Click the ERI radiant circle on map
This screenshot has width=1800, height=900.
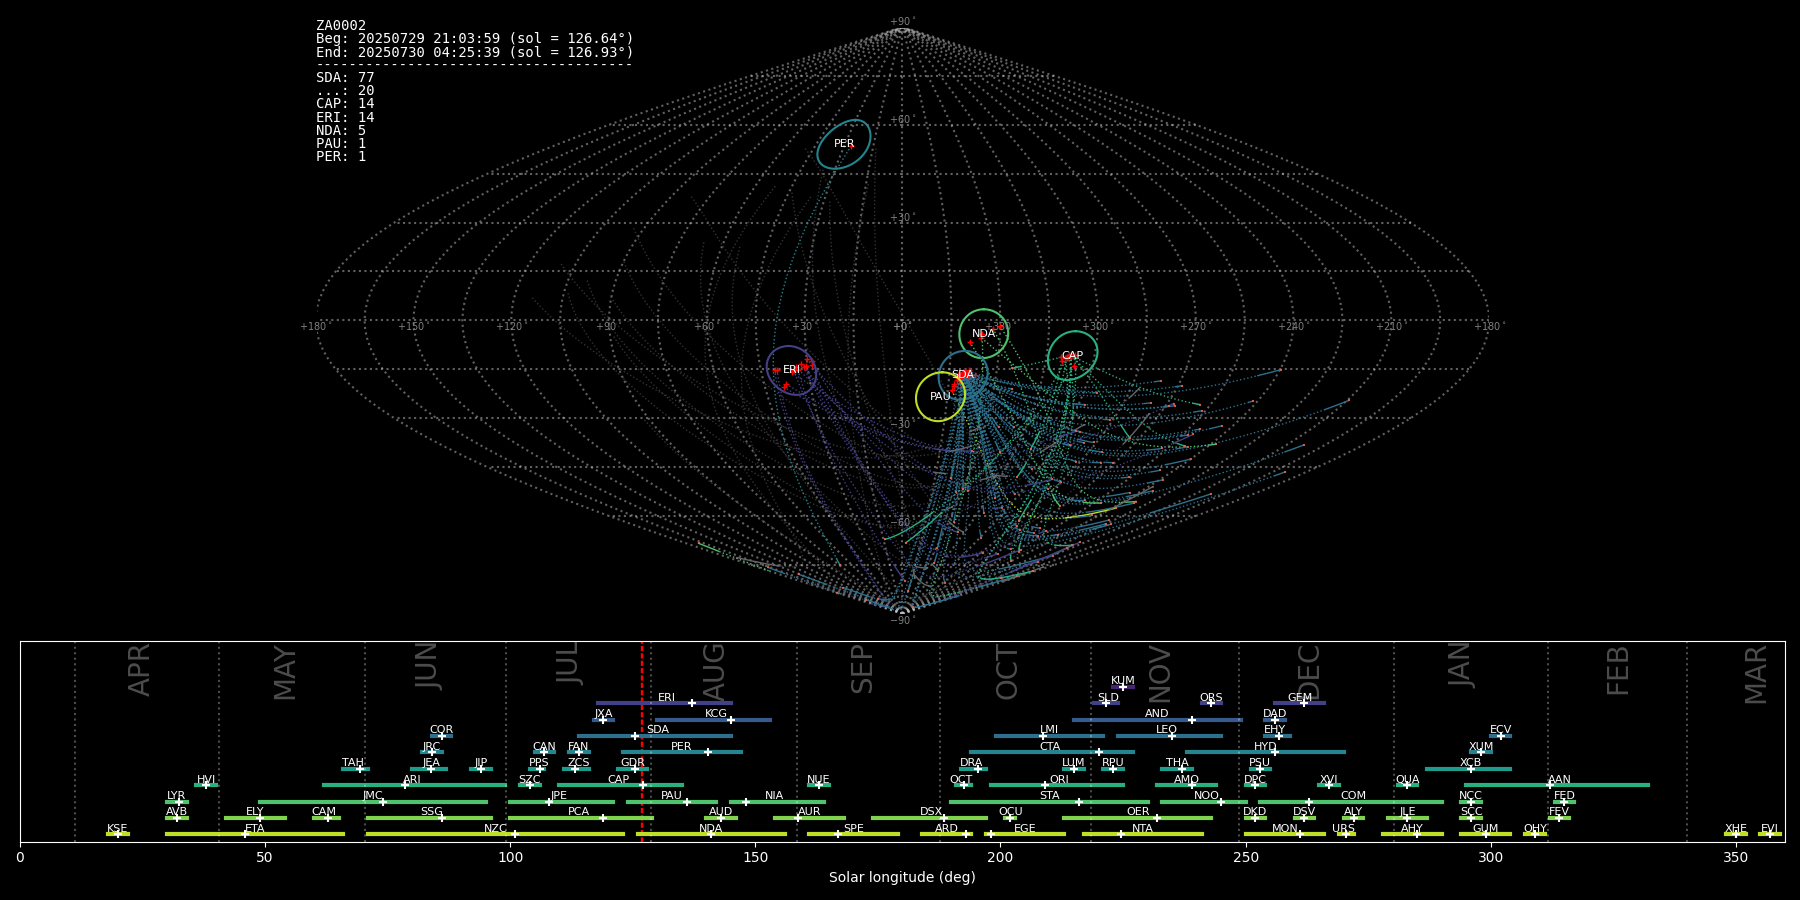point(791,370)
